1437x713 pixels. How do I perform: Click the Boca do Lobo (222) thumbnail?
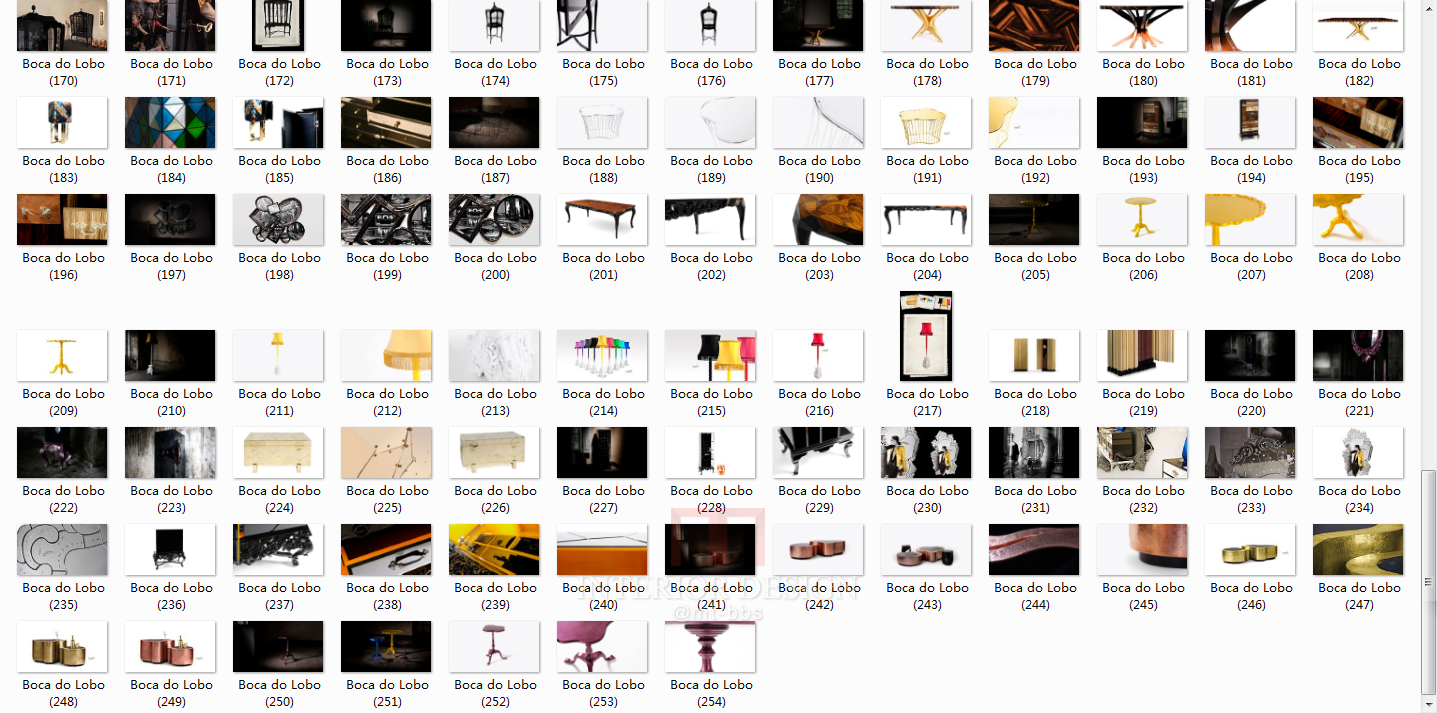coord(62,452)
